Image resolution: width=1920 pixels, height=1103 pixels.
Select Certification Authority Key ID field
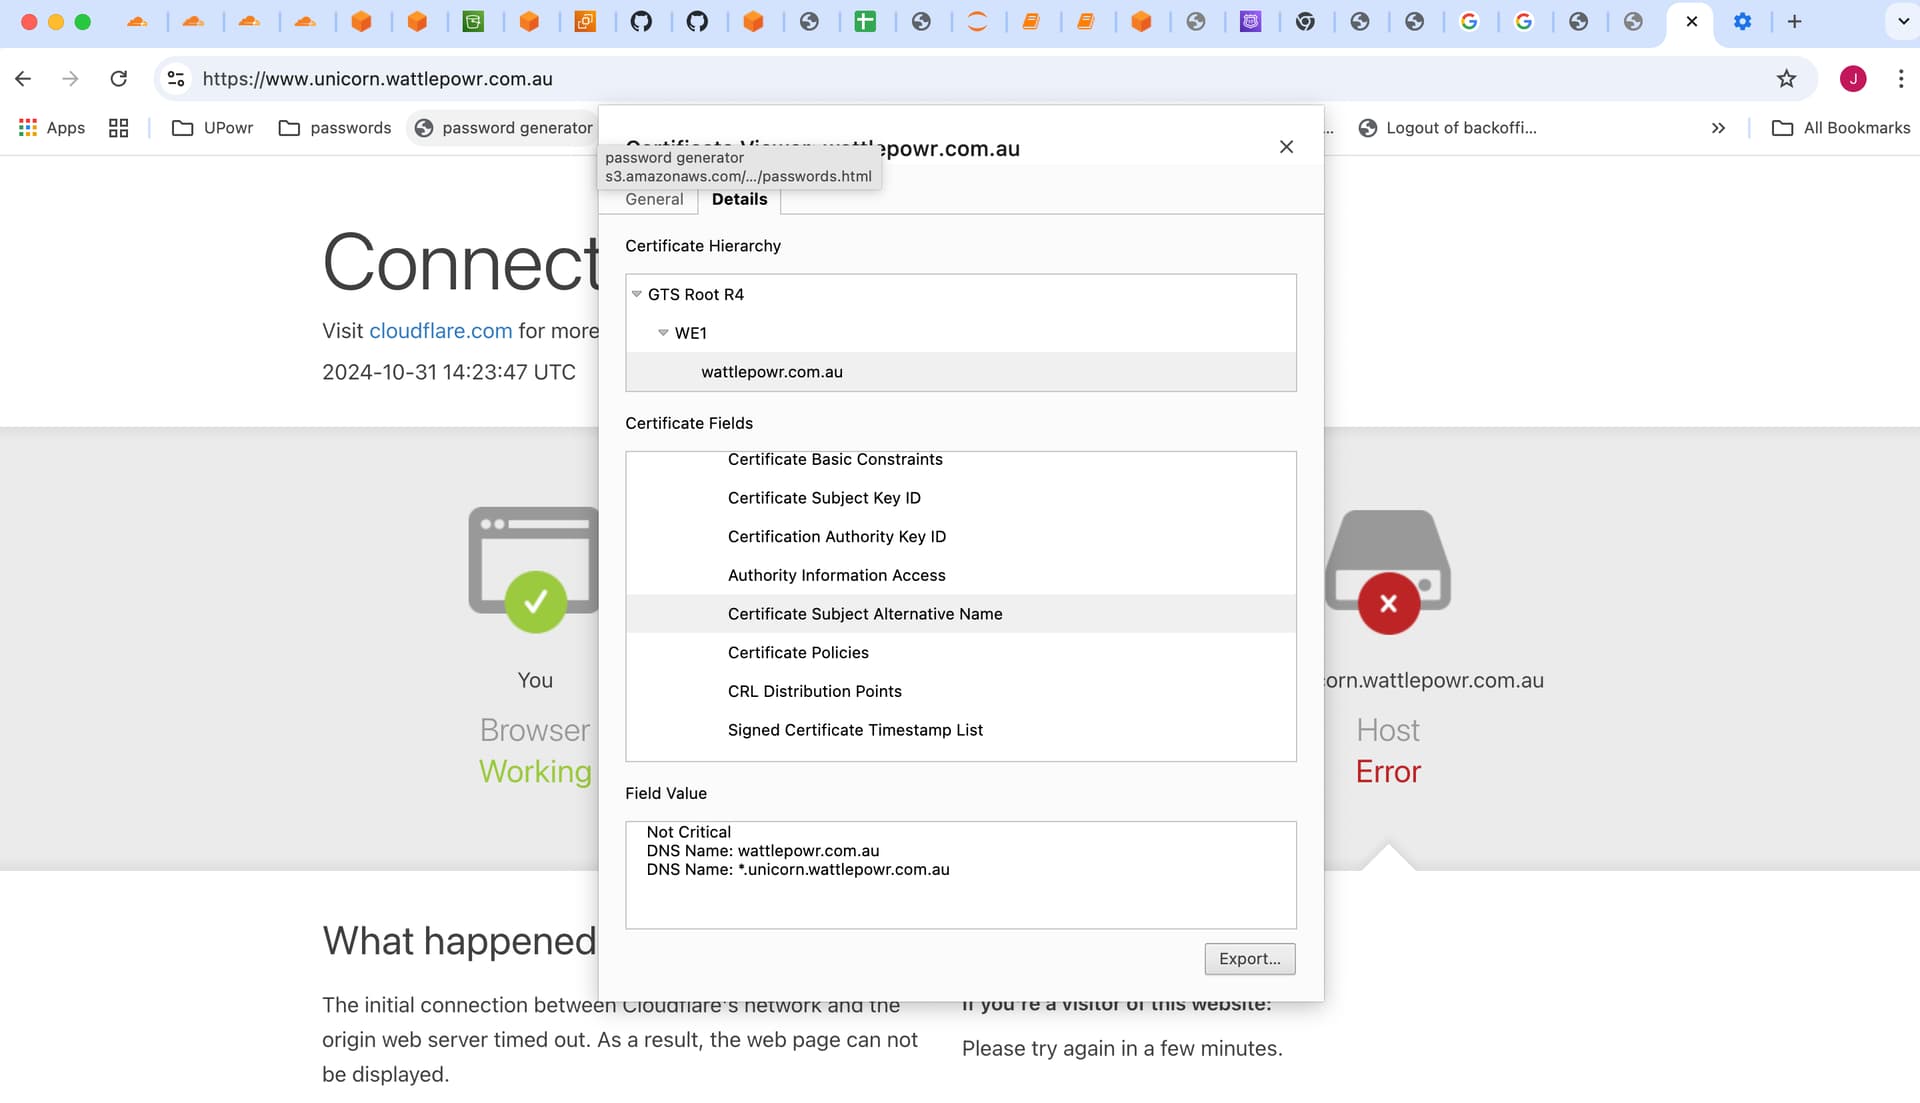[x=960, y=537]
